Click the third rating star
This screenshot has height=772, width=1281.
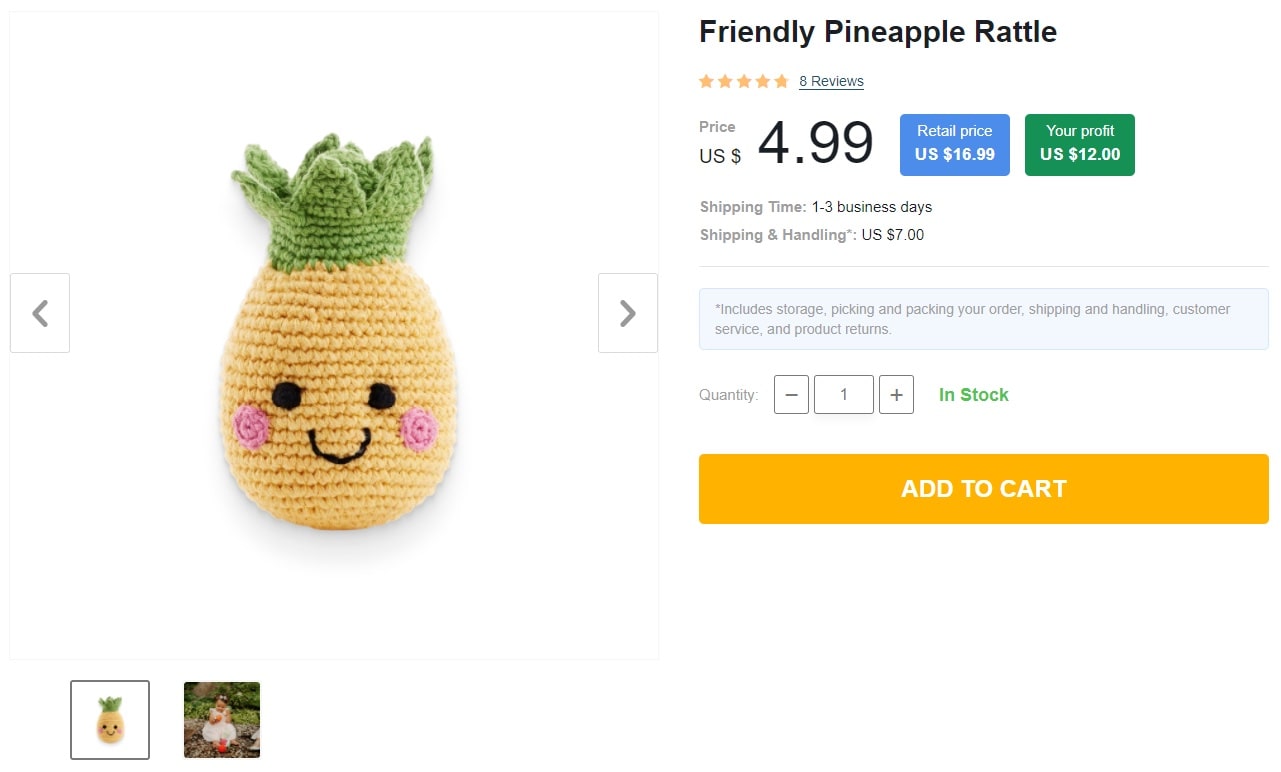(x=744, y=81)
